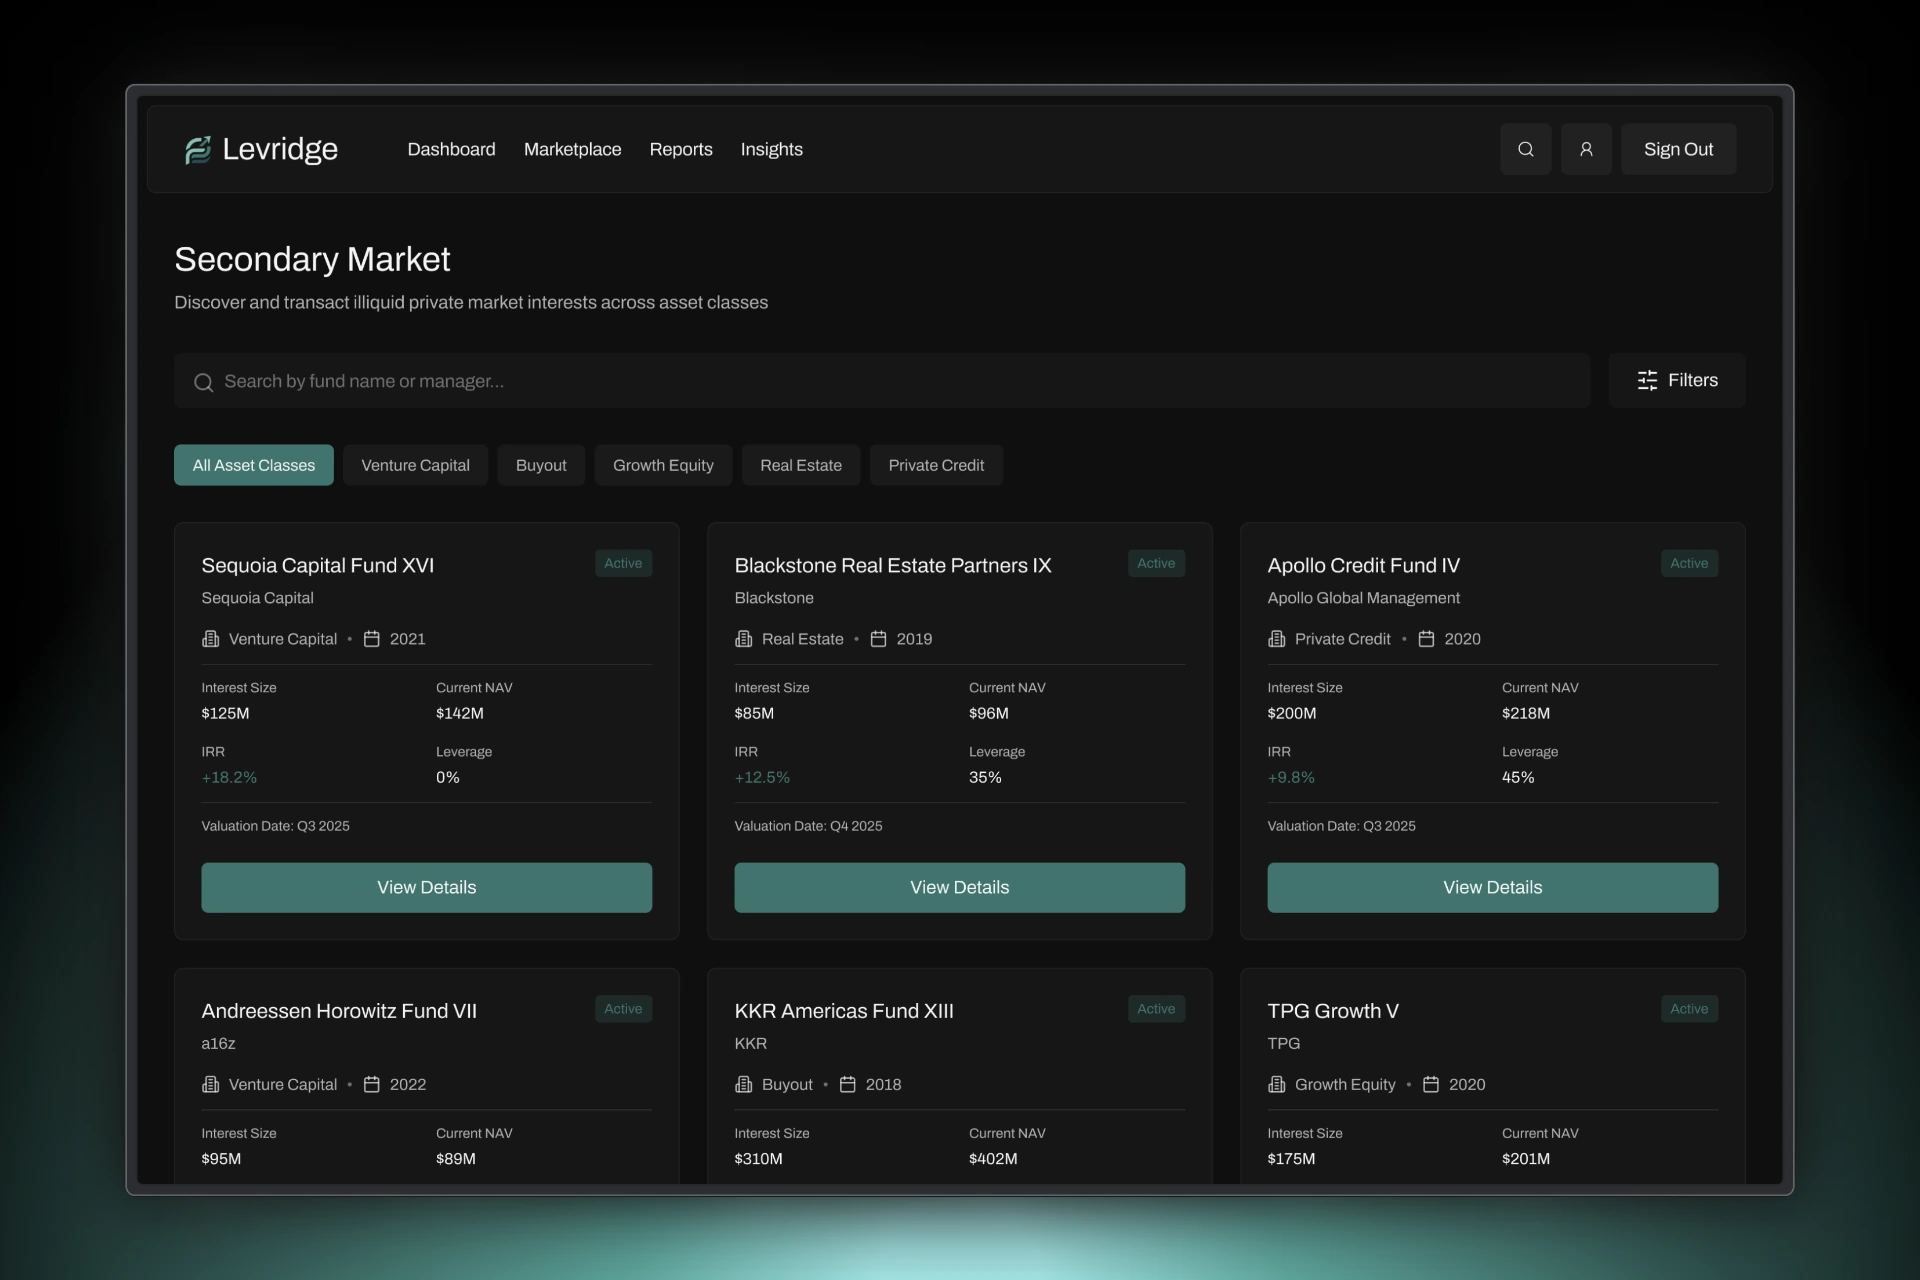Click calendar icon beside 2021 on Sequoia card
Viewport: 1920px width, 1280px height.
click(371, 638)
